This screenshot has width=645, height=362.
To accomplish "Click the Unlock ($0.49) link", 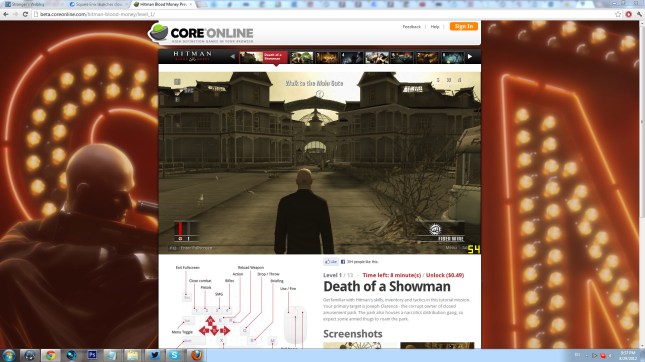I will pos(445,275).
